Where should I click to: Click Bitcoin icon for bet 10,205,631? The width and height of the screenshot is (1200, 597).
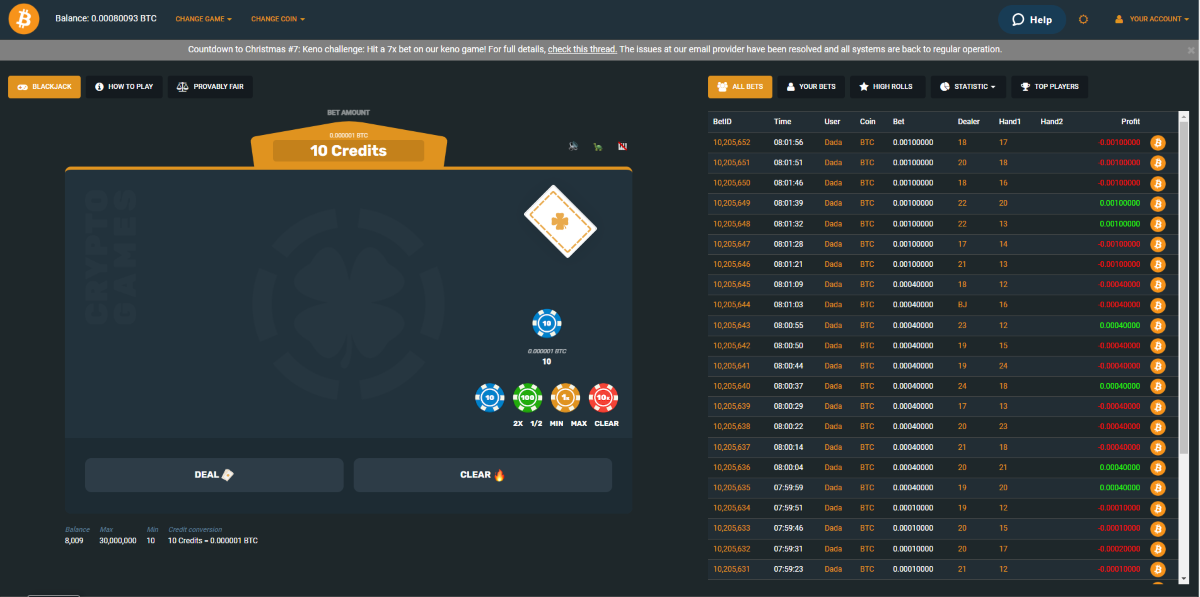(1158, 570)
